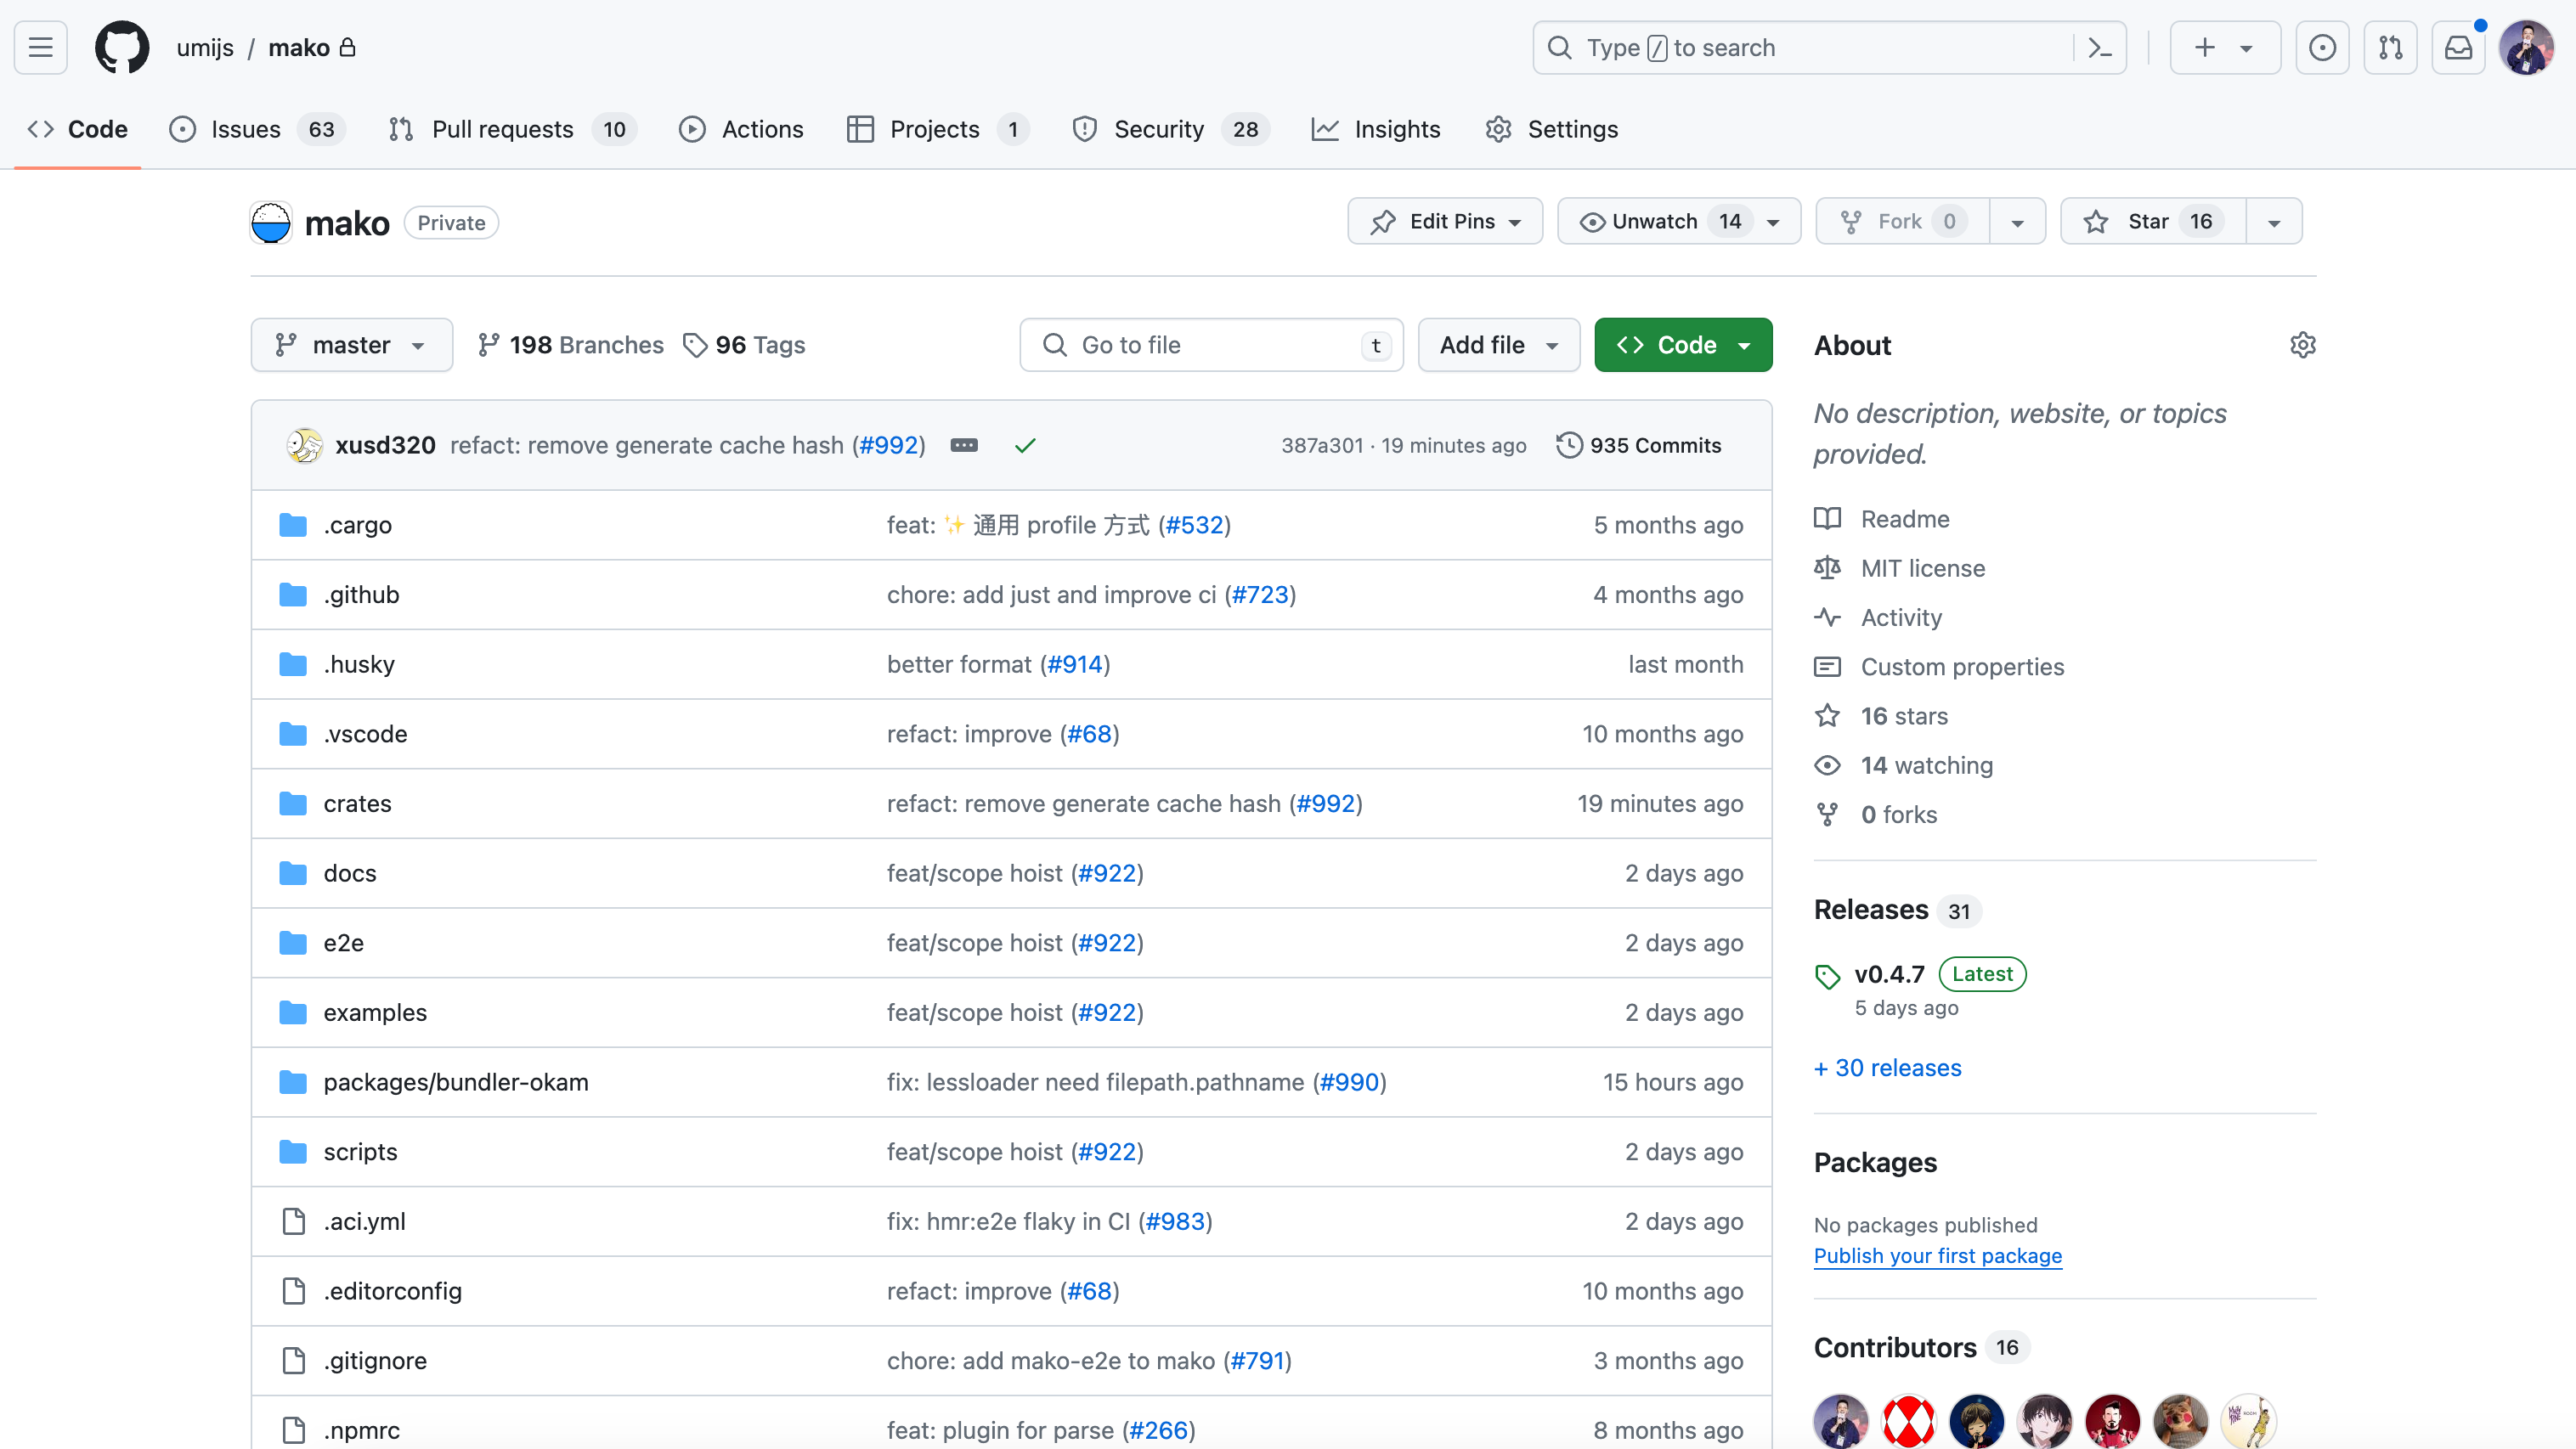This screenshot has width=2576, height=1449.
Task: Open the .github folder
Action: tap(361, 594)
